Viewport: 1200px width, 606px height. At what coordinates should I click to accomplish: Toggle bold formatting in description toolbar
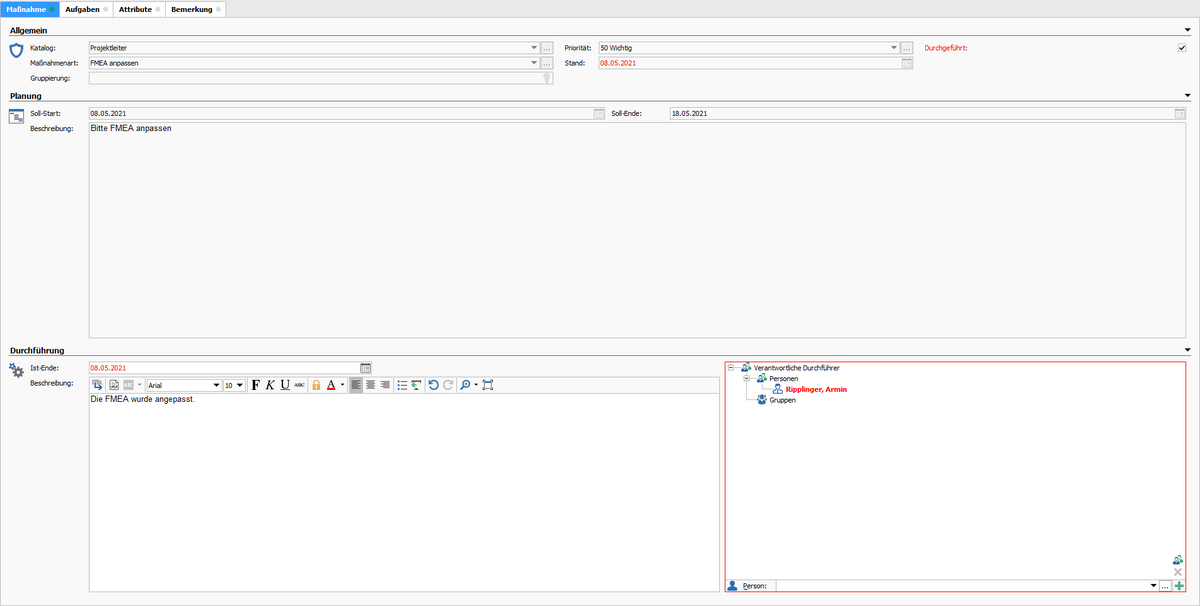255,385
